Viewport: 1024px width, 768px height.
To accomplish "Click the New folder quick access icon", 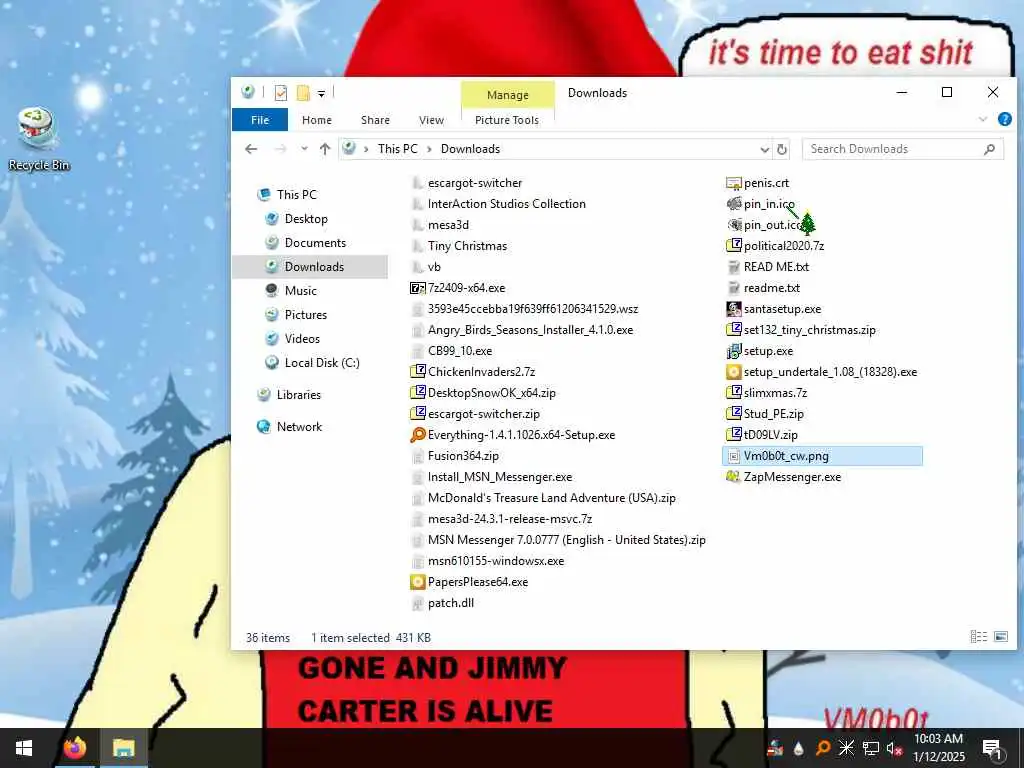I will pos(303,93).
